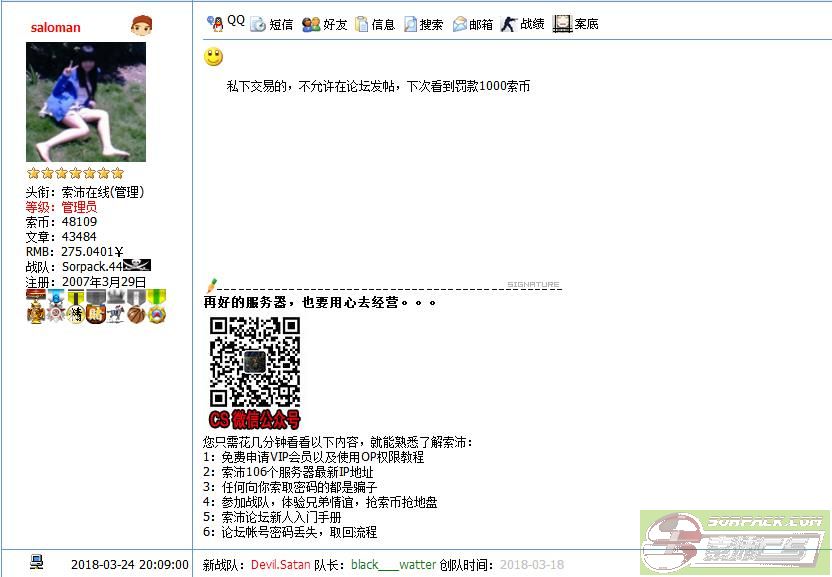Open the Devil.Satan team link
This screenshot has width=832, height=577.
point(281,565)
